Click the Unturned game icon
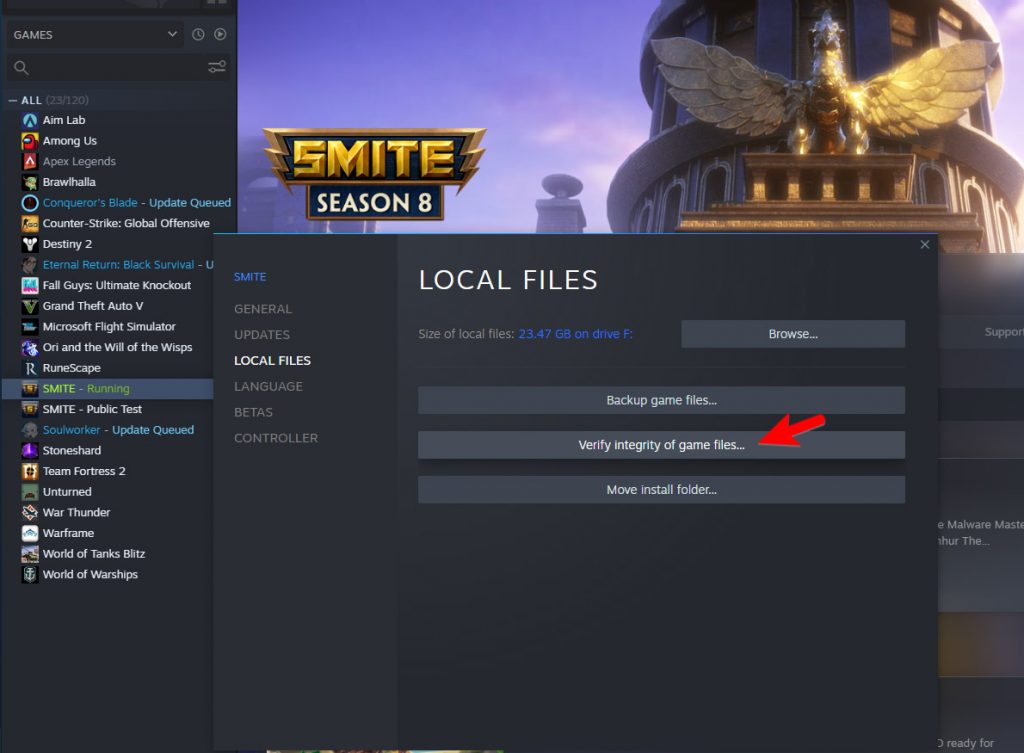The image size is (1024, 753). pyautogui.click(x=29, y=492)
